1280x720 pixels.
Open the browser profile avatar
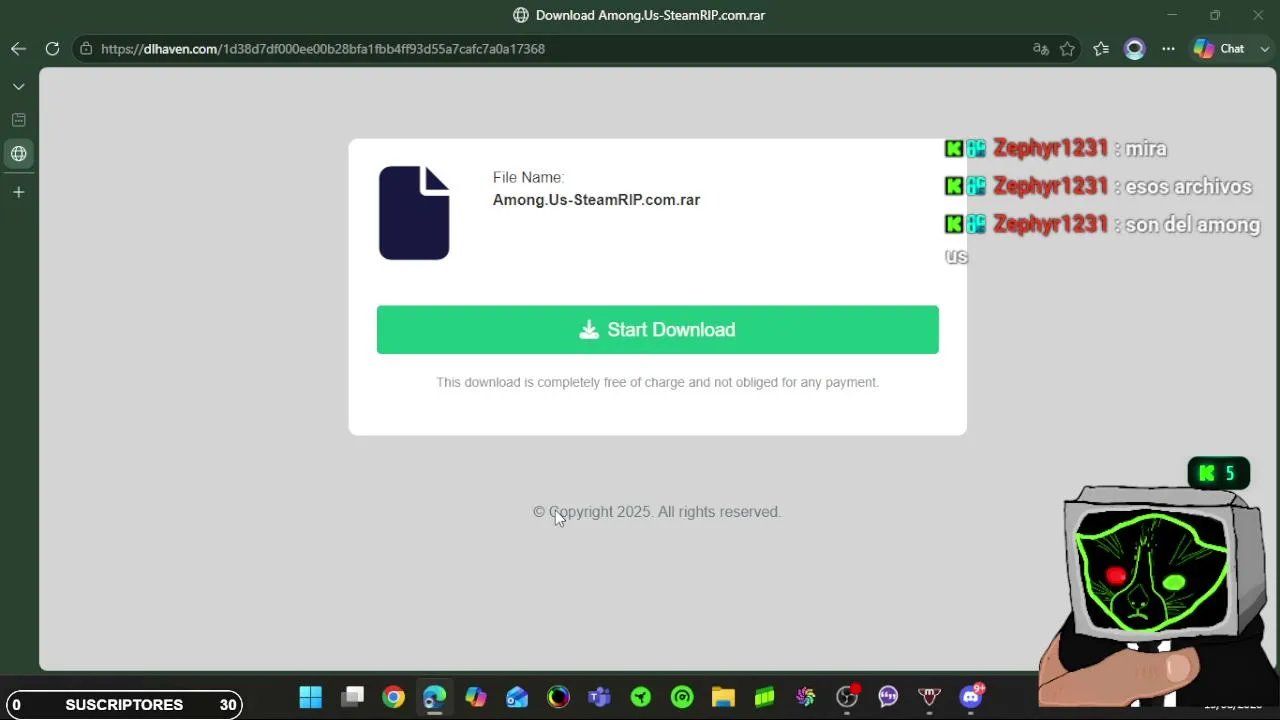point(1134,49)
